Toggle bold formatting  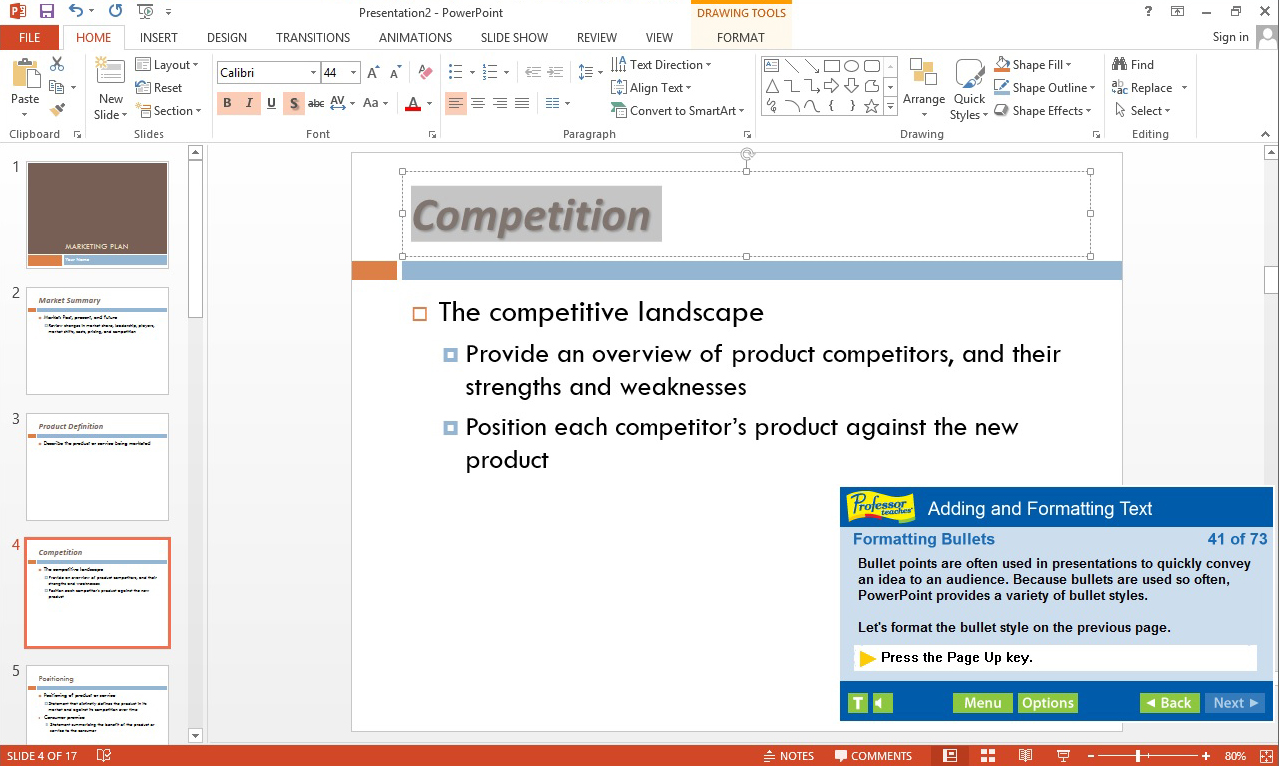tap(227, 103)
